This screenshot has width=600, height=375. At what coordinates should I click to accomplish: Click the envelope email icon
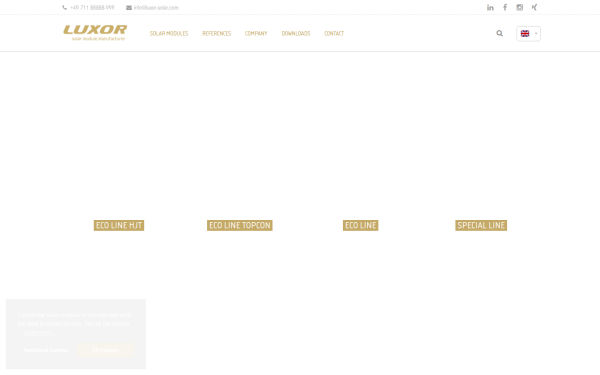pyautogui.click(x=129, y=8)
